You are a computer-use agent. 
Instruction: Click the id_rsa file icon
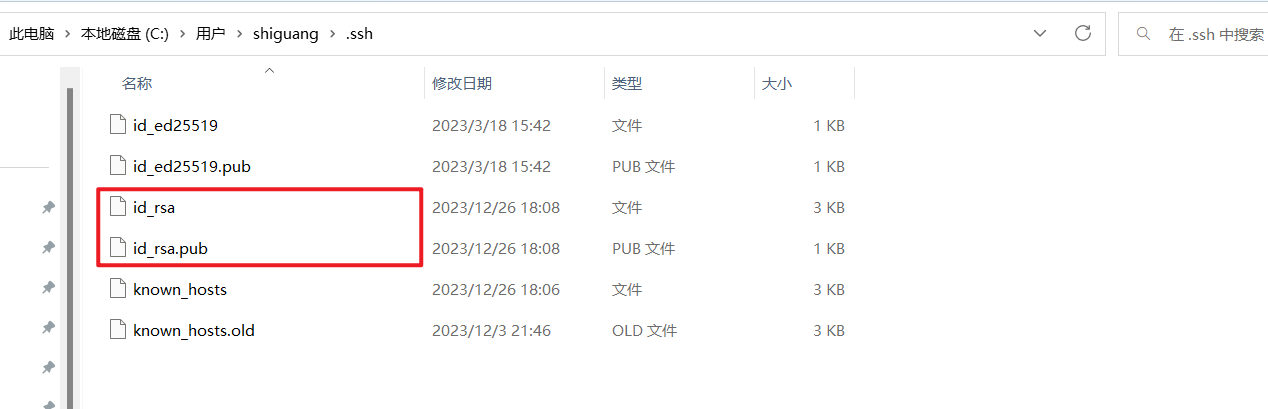119,207
